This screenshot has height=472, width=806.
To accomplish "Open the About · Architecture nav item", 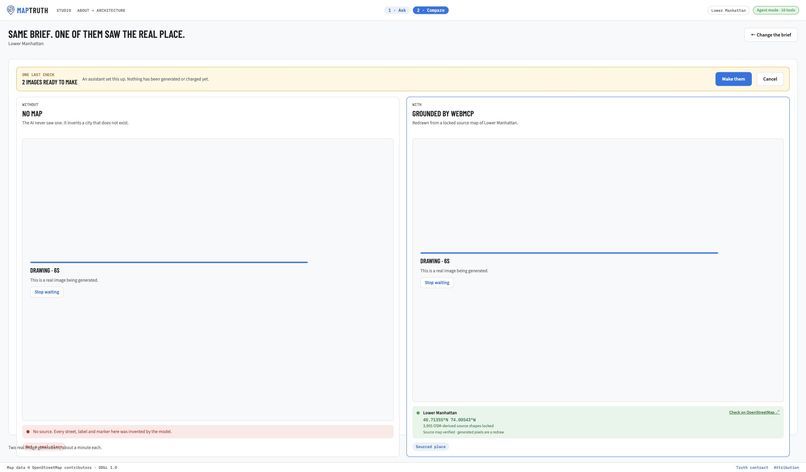I will tap(101, 10).
